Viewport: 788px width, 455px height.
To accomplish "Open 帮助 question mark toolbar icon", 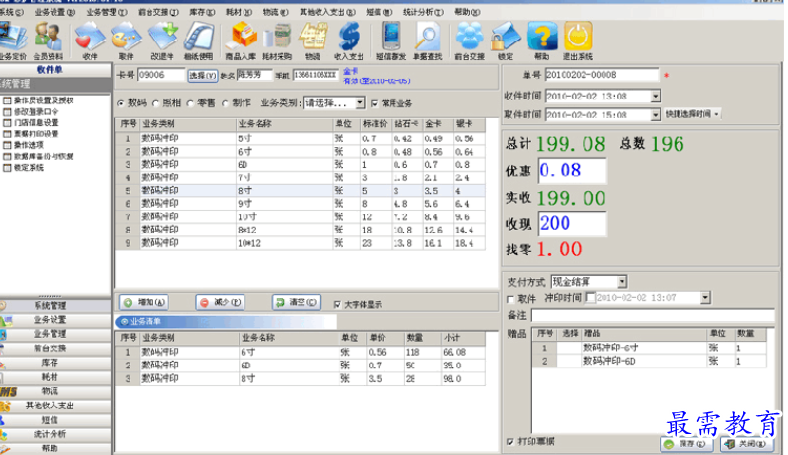I will [542, 41].
